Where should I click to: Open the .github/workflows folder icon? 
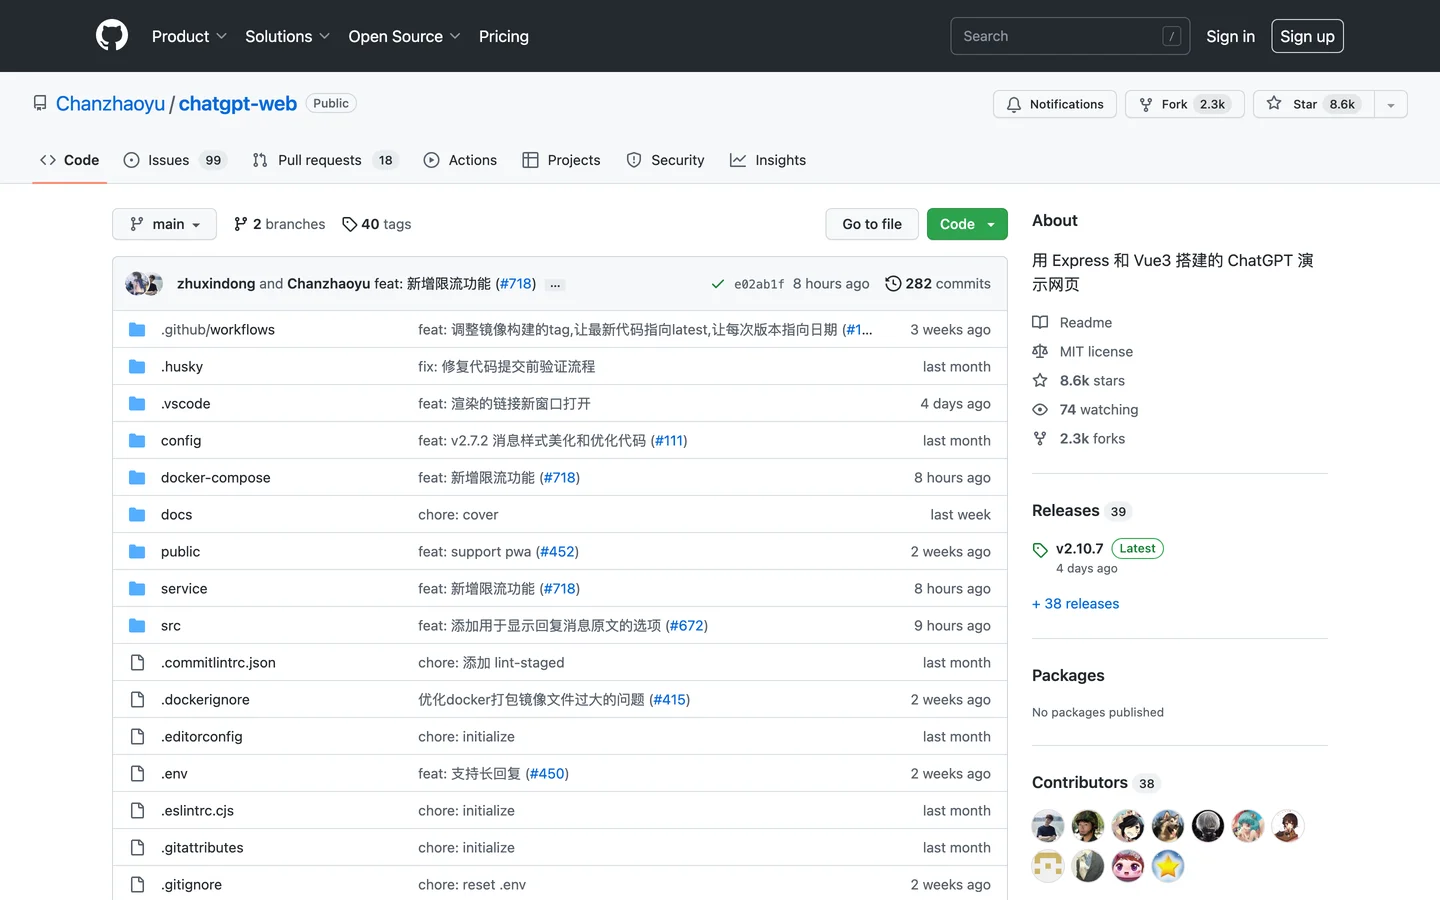tap(137, 330)
